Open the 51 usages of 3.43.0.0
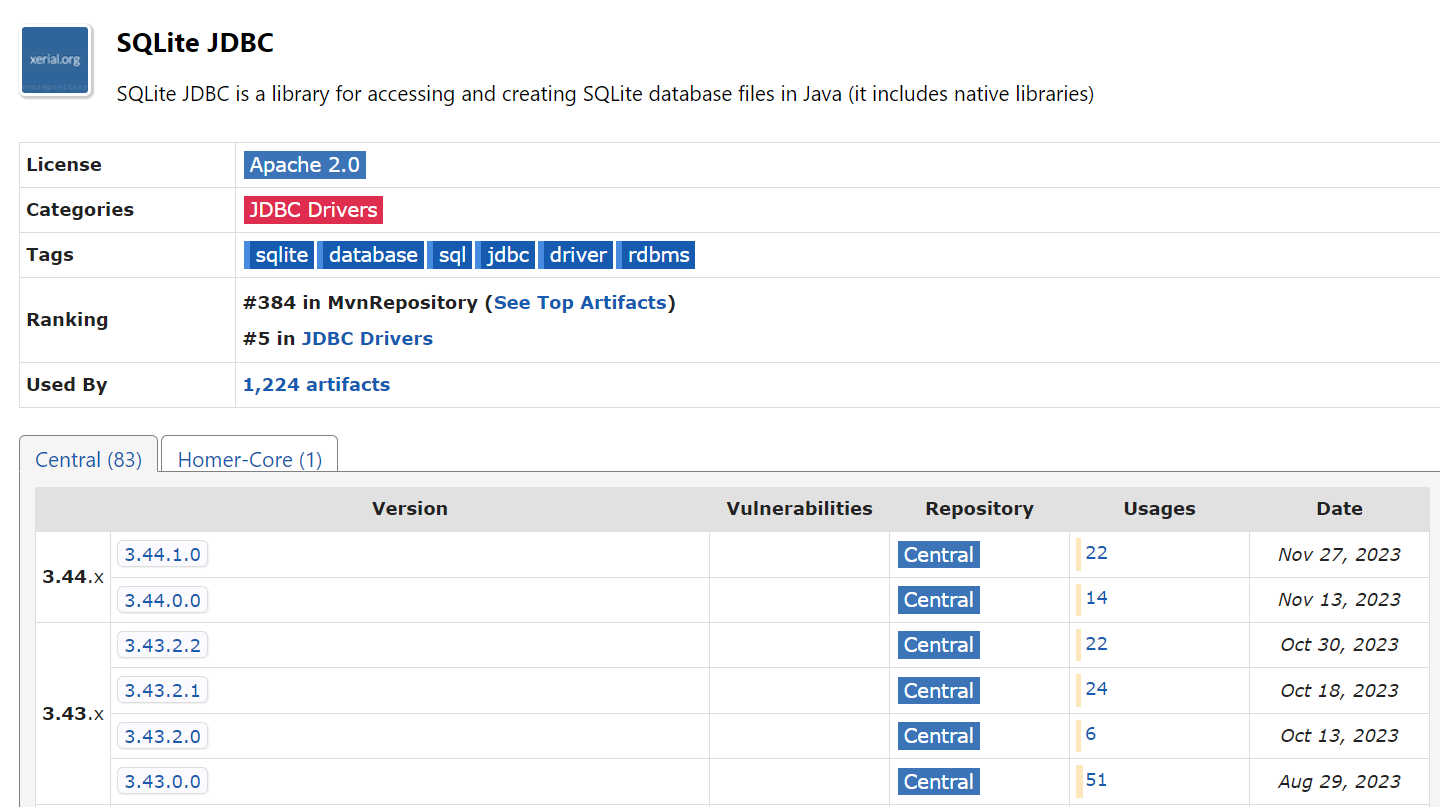The width and height of the screenshot is (1440, 807). pyautogui.click(x=1097, y=780)
